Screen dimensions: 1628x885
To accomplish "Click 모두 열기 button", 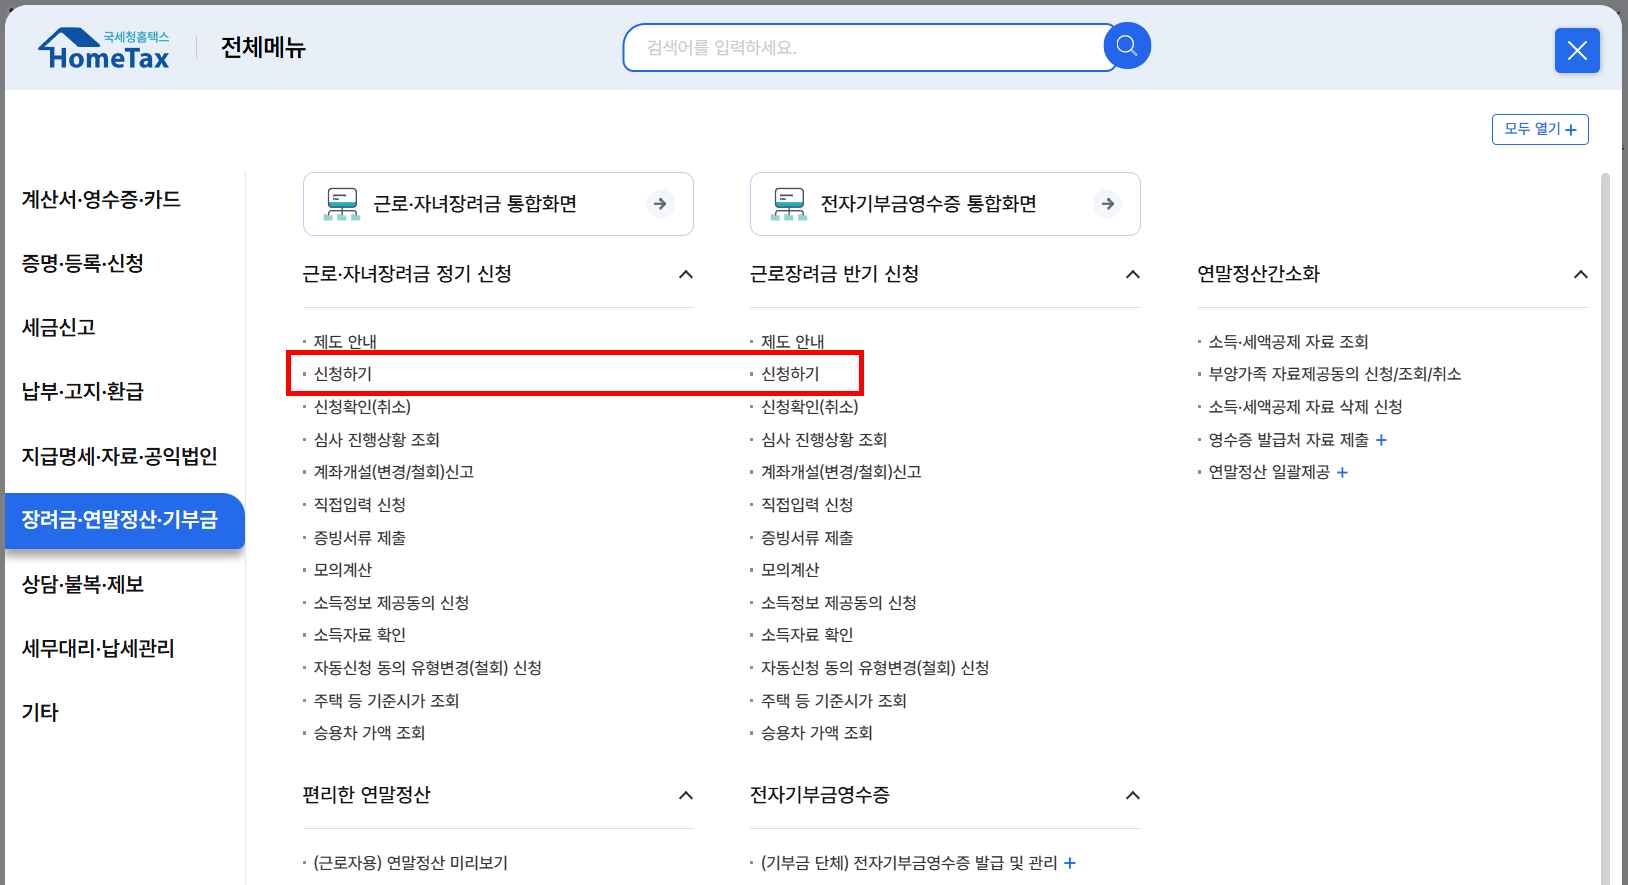I will [1540, 129].
